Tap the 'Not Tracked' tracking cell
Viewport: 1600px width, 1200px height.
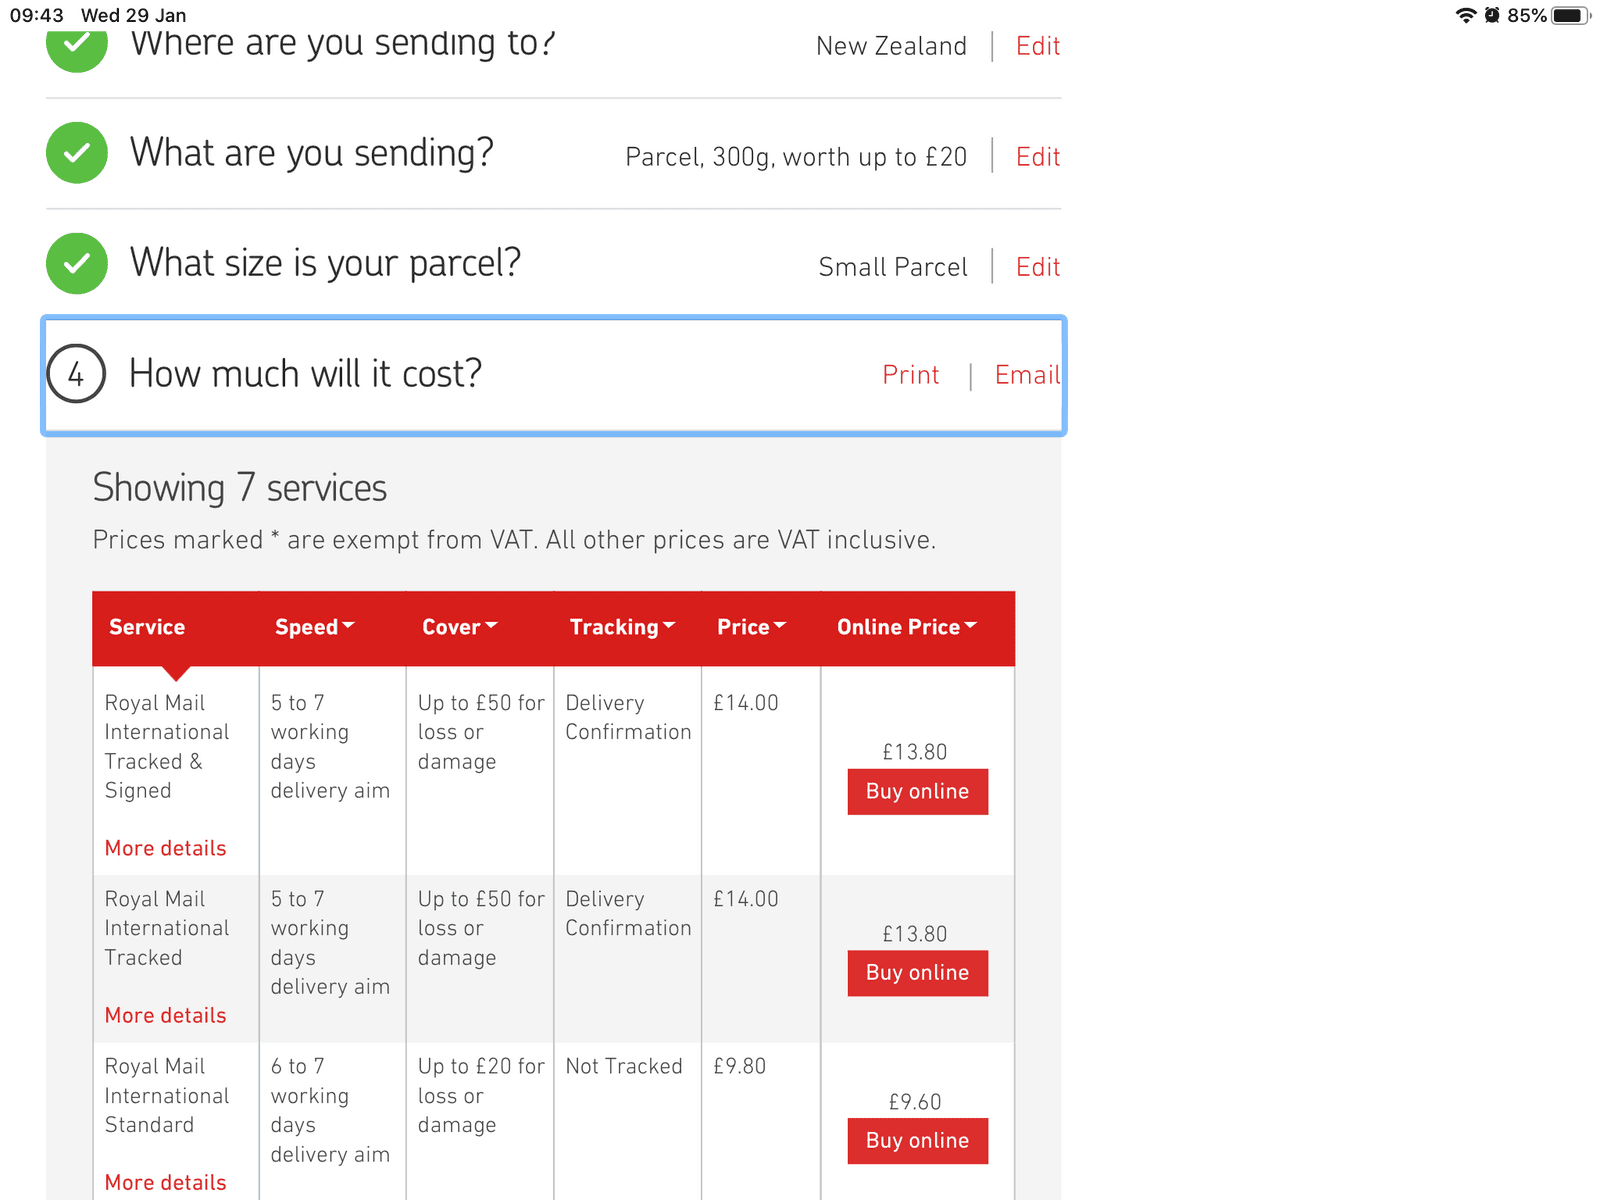point(624,1066)
